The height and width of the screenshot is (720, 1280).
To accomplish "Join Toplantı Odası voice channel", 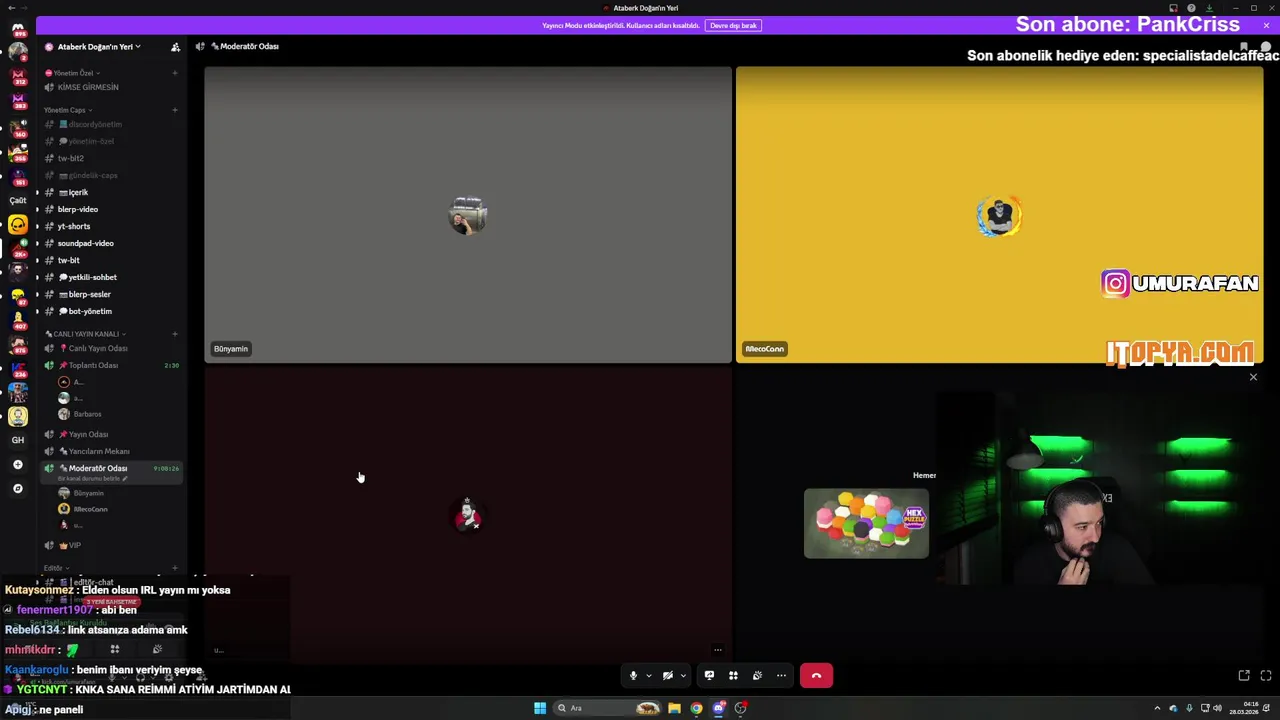I will pos(111,365).
